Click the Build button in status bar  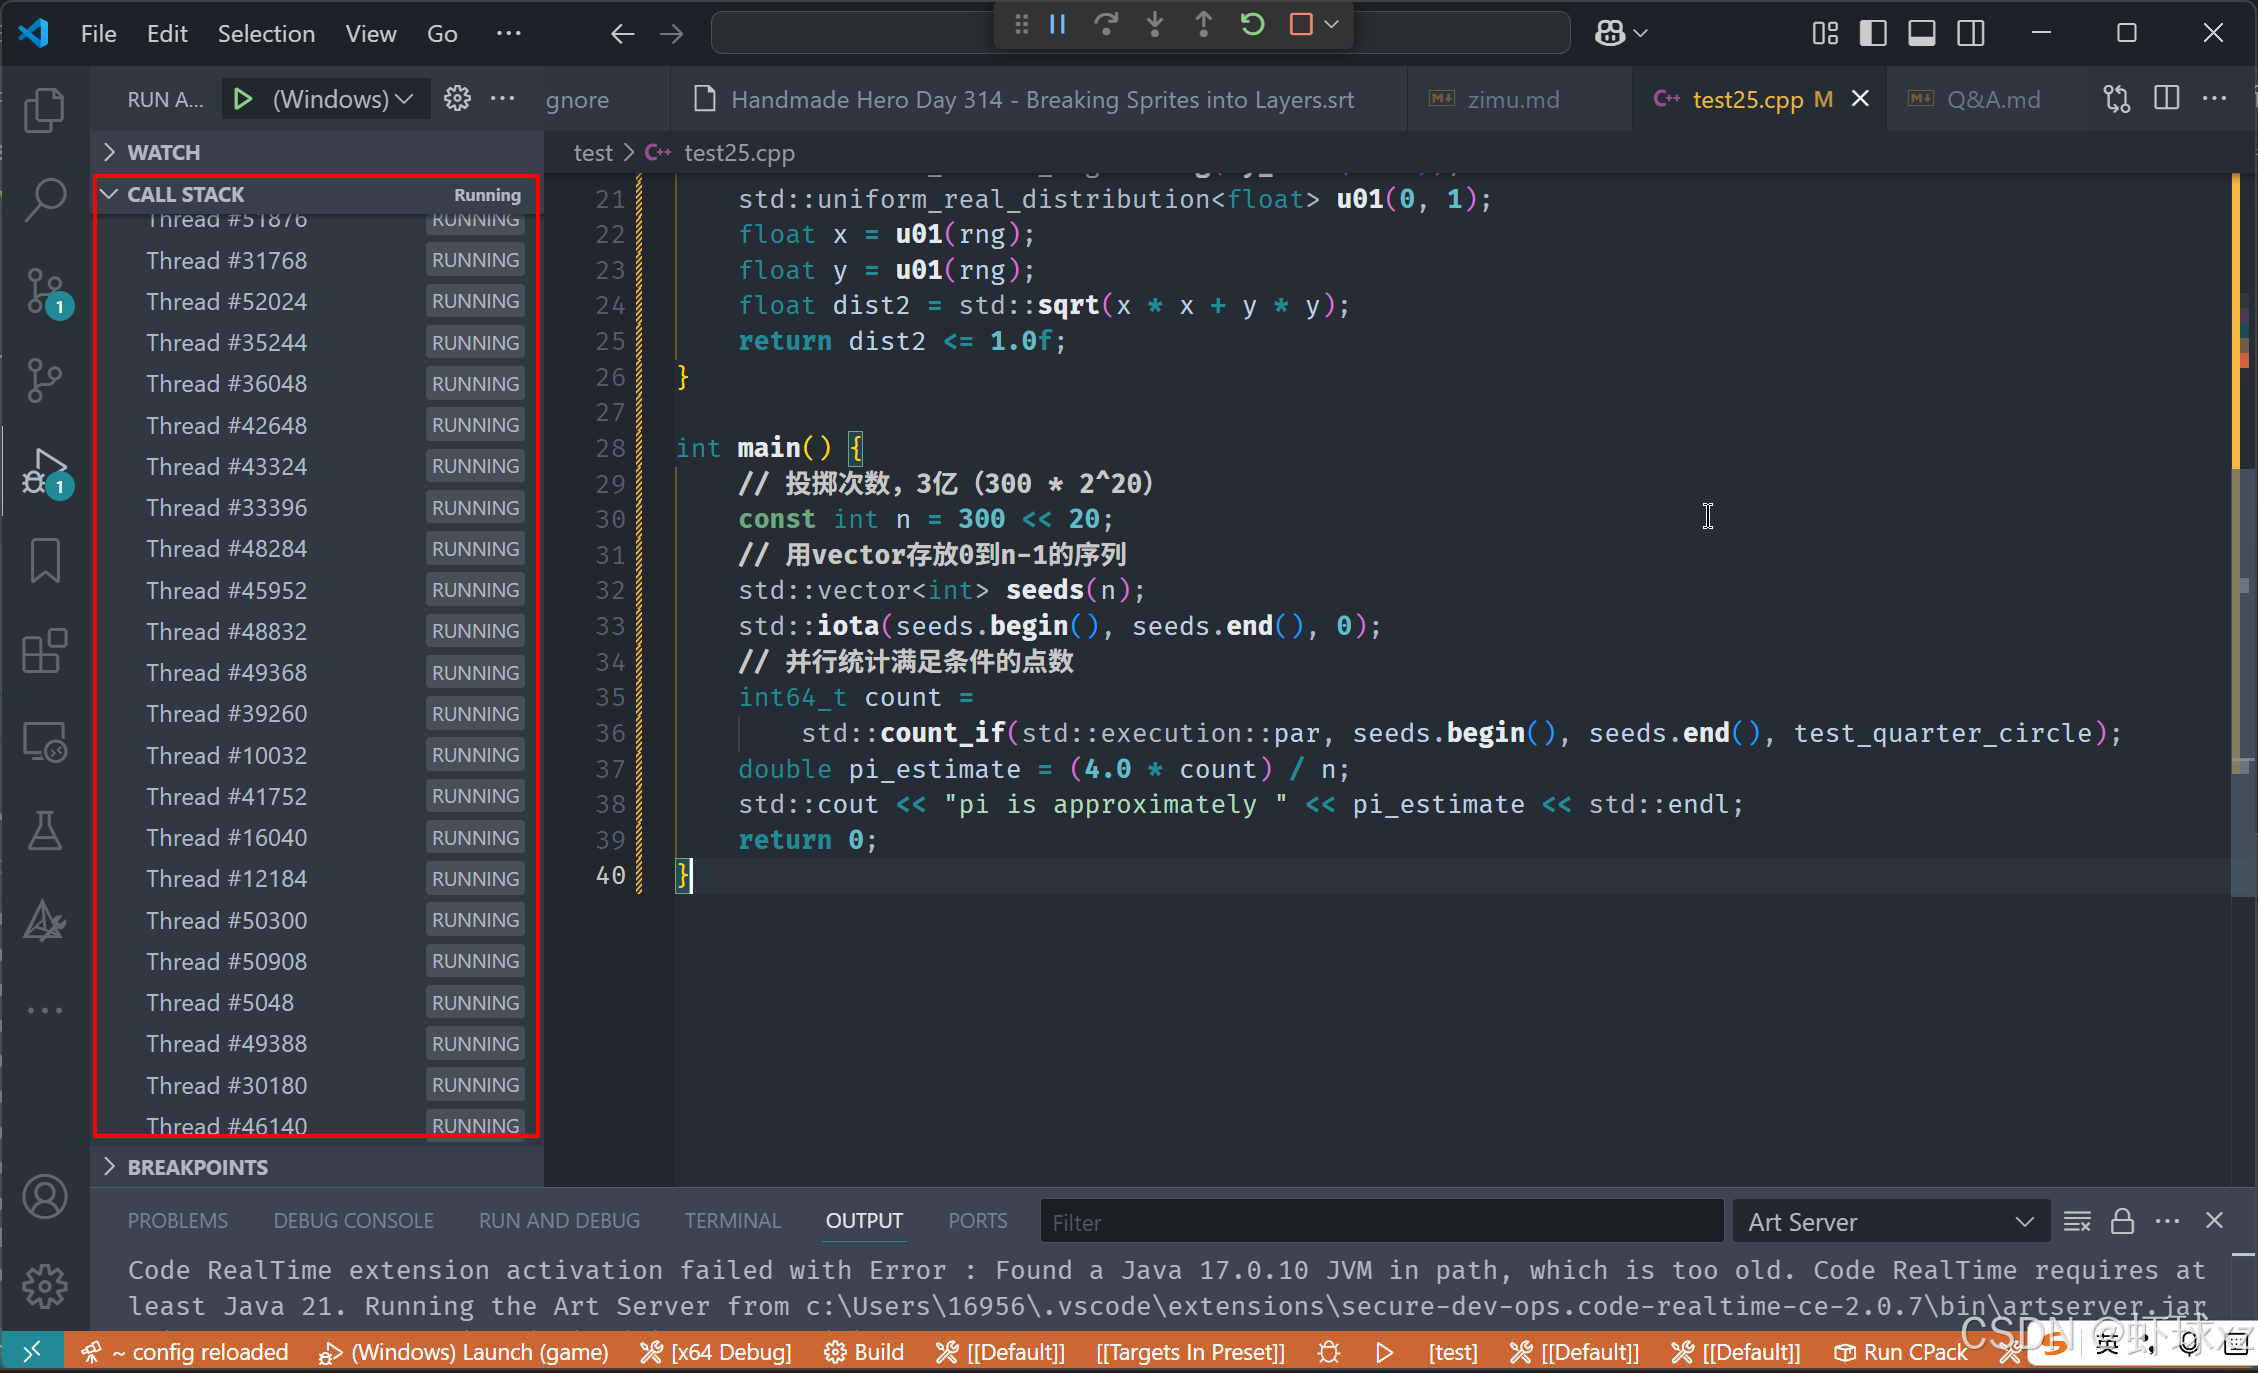(x=865, y=1352)
